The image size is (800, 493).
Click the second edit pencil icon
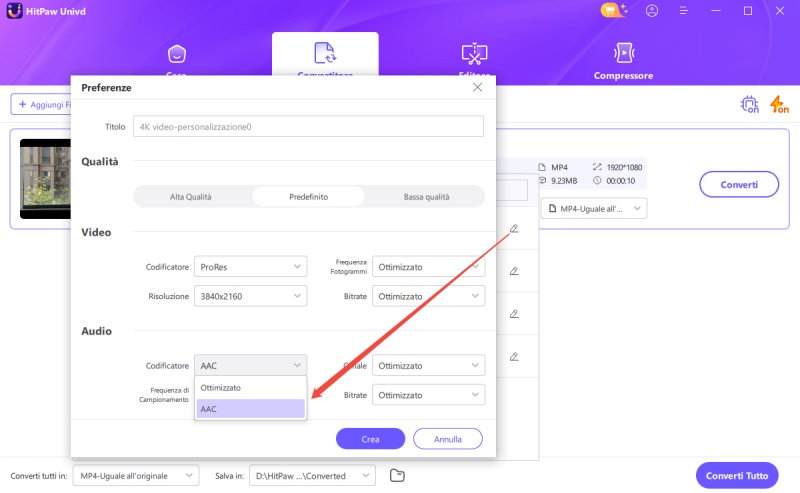514,271
